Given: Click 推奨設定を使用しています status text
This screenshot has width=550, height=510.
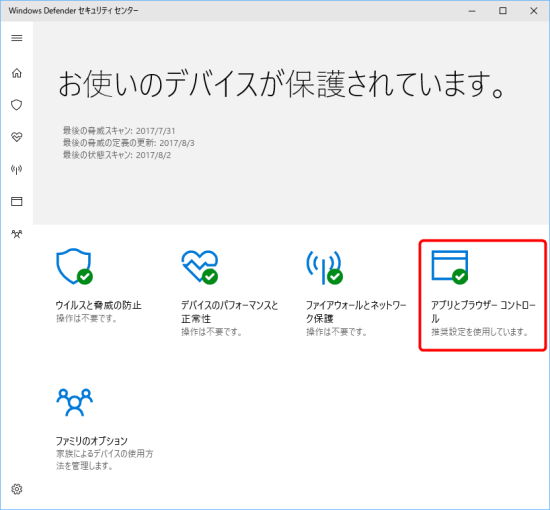Looking at the screenshot, I should (480, 332).
